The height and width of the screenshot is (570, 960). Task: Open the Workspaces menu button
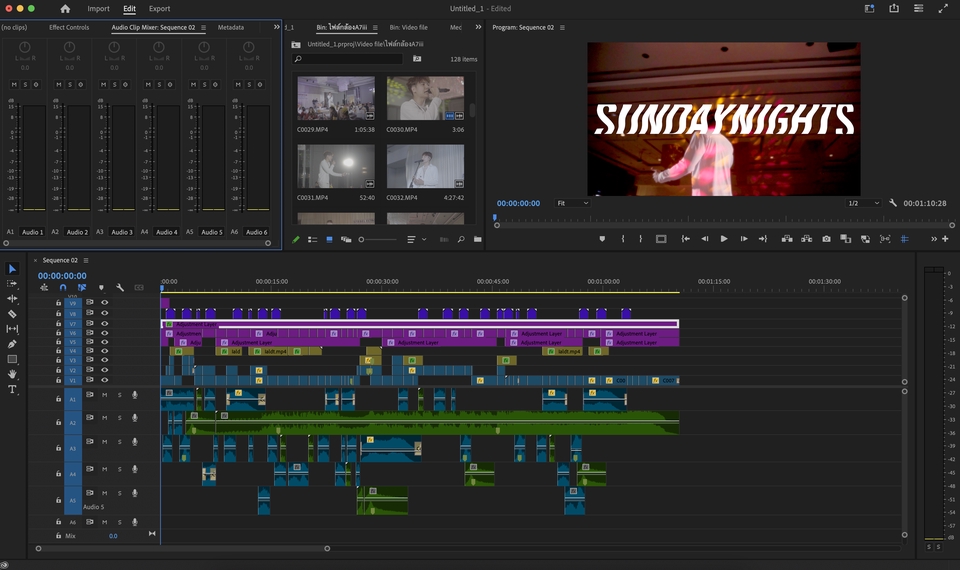[x=869, y=9]
